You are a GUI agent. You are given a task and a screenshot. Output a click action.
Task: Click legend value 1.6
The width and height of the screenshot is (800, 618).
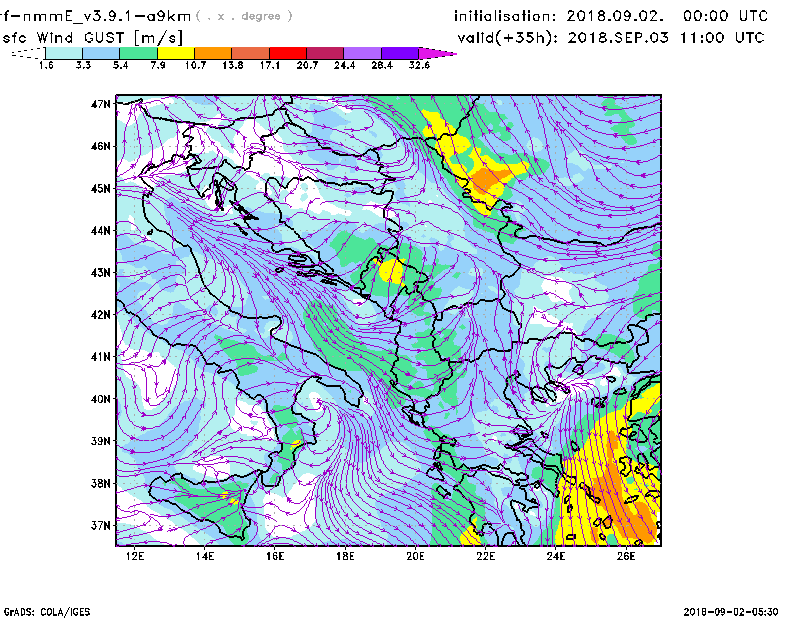click(x=46, y=65)
